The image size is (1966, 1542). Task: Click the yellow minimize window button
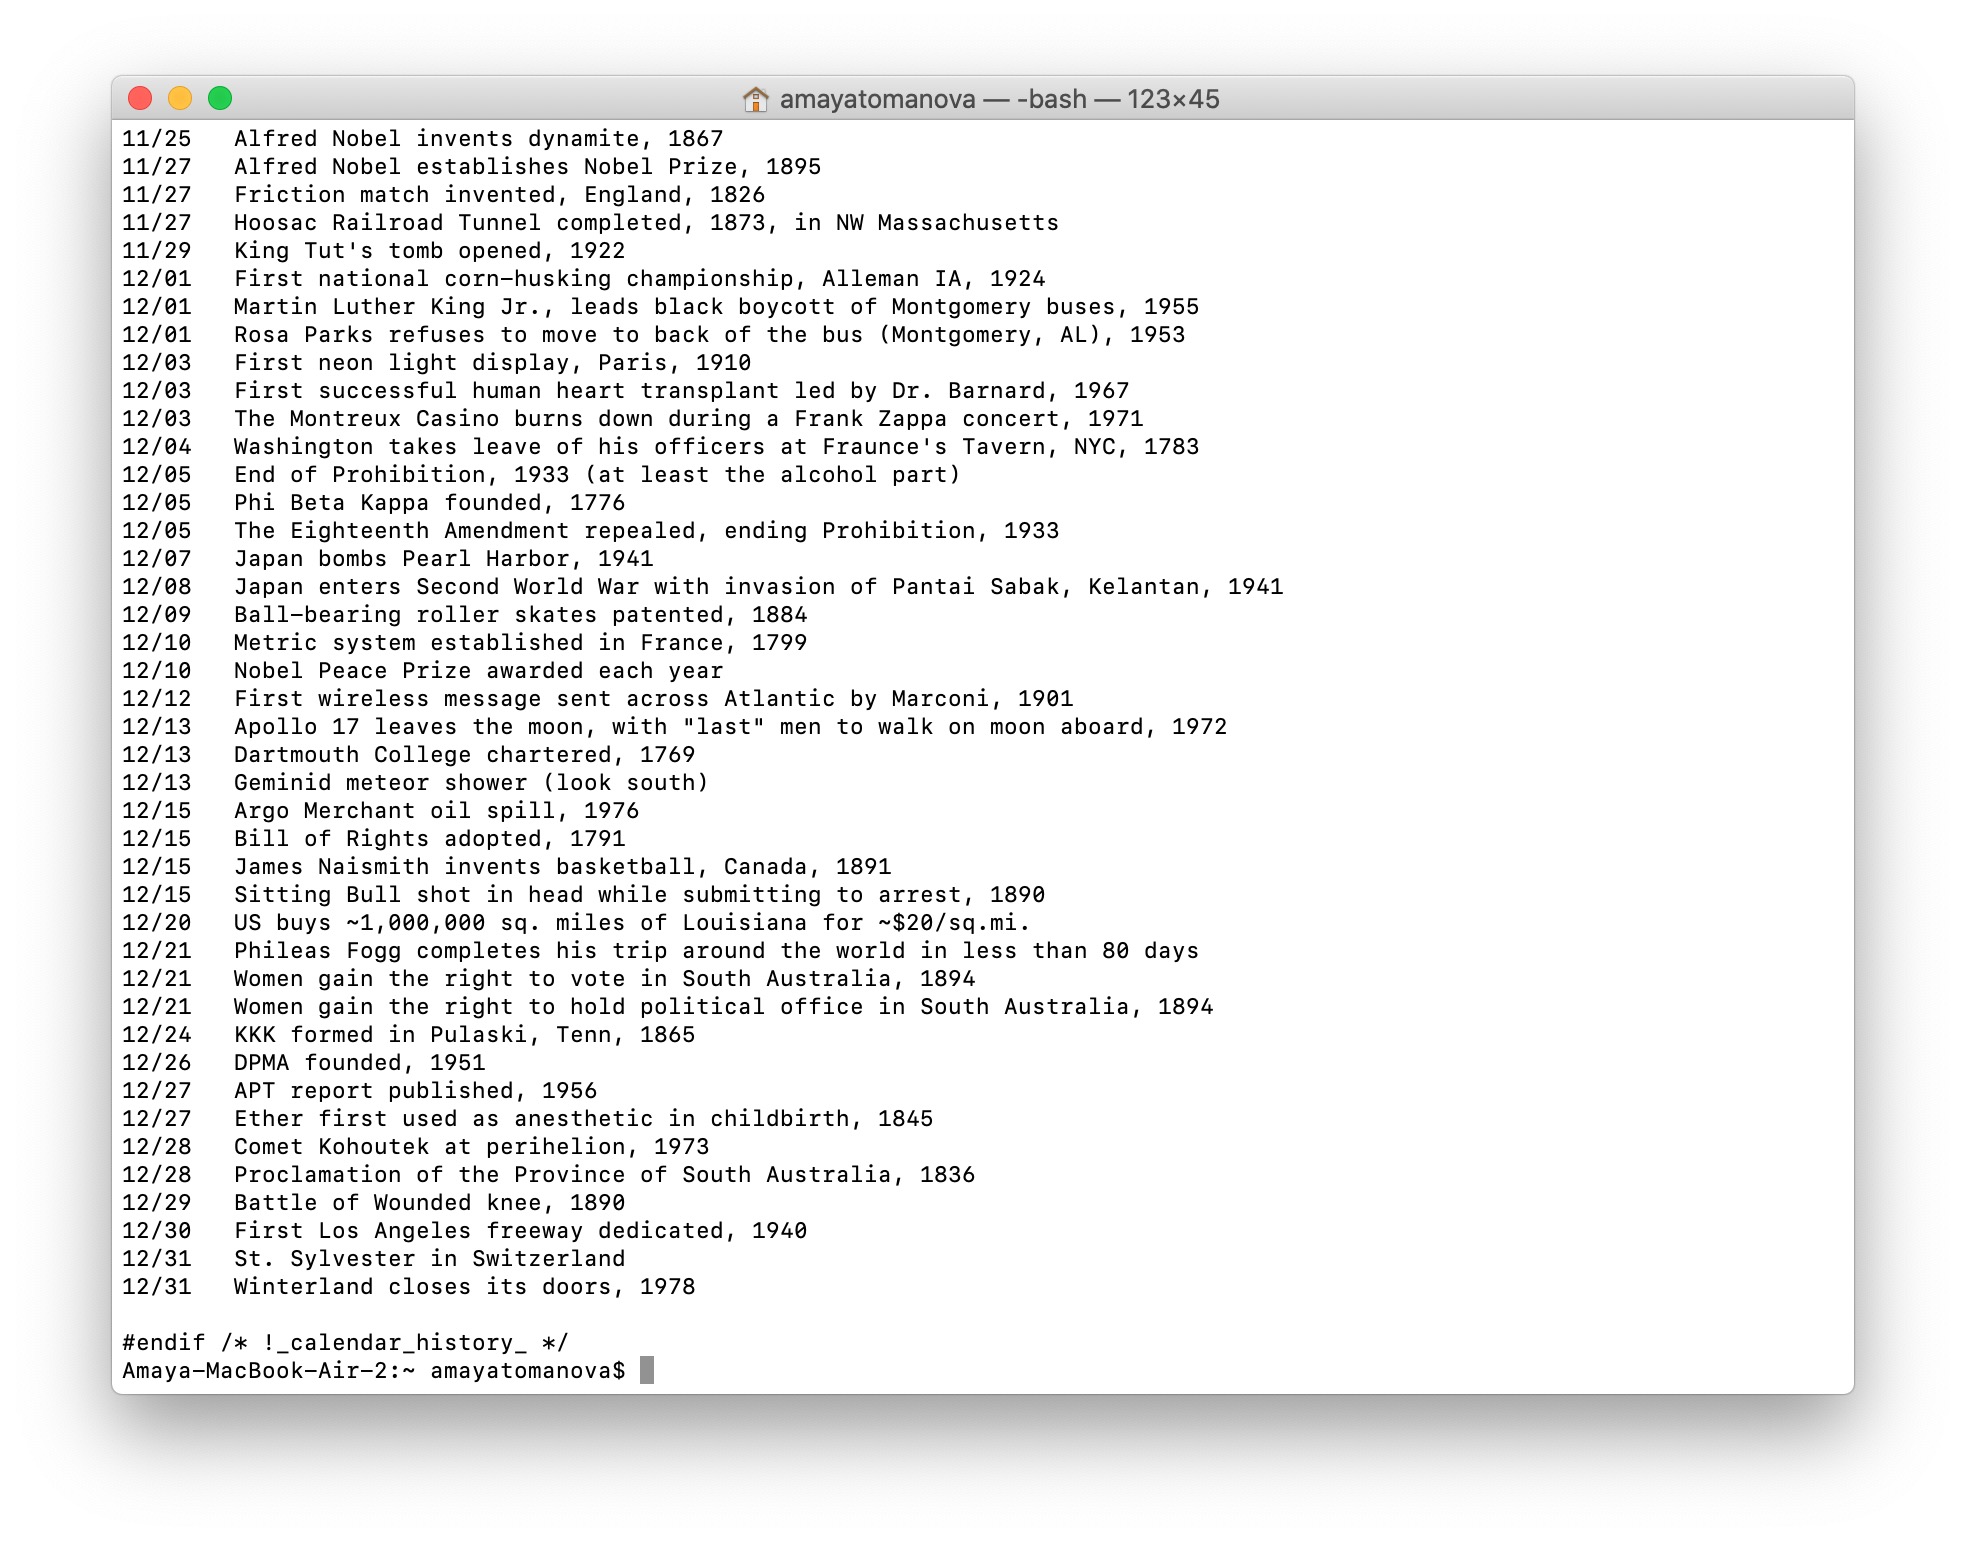pos(180,98)
